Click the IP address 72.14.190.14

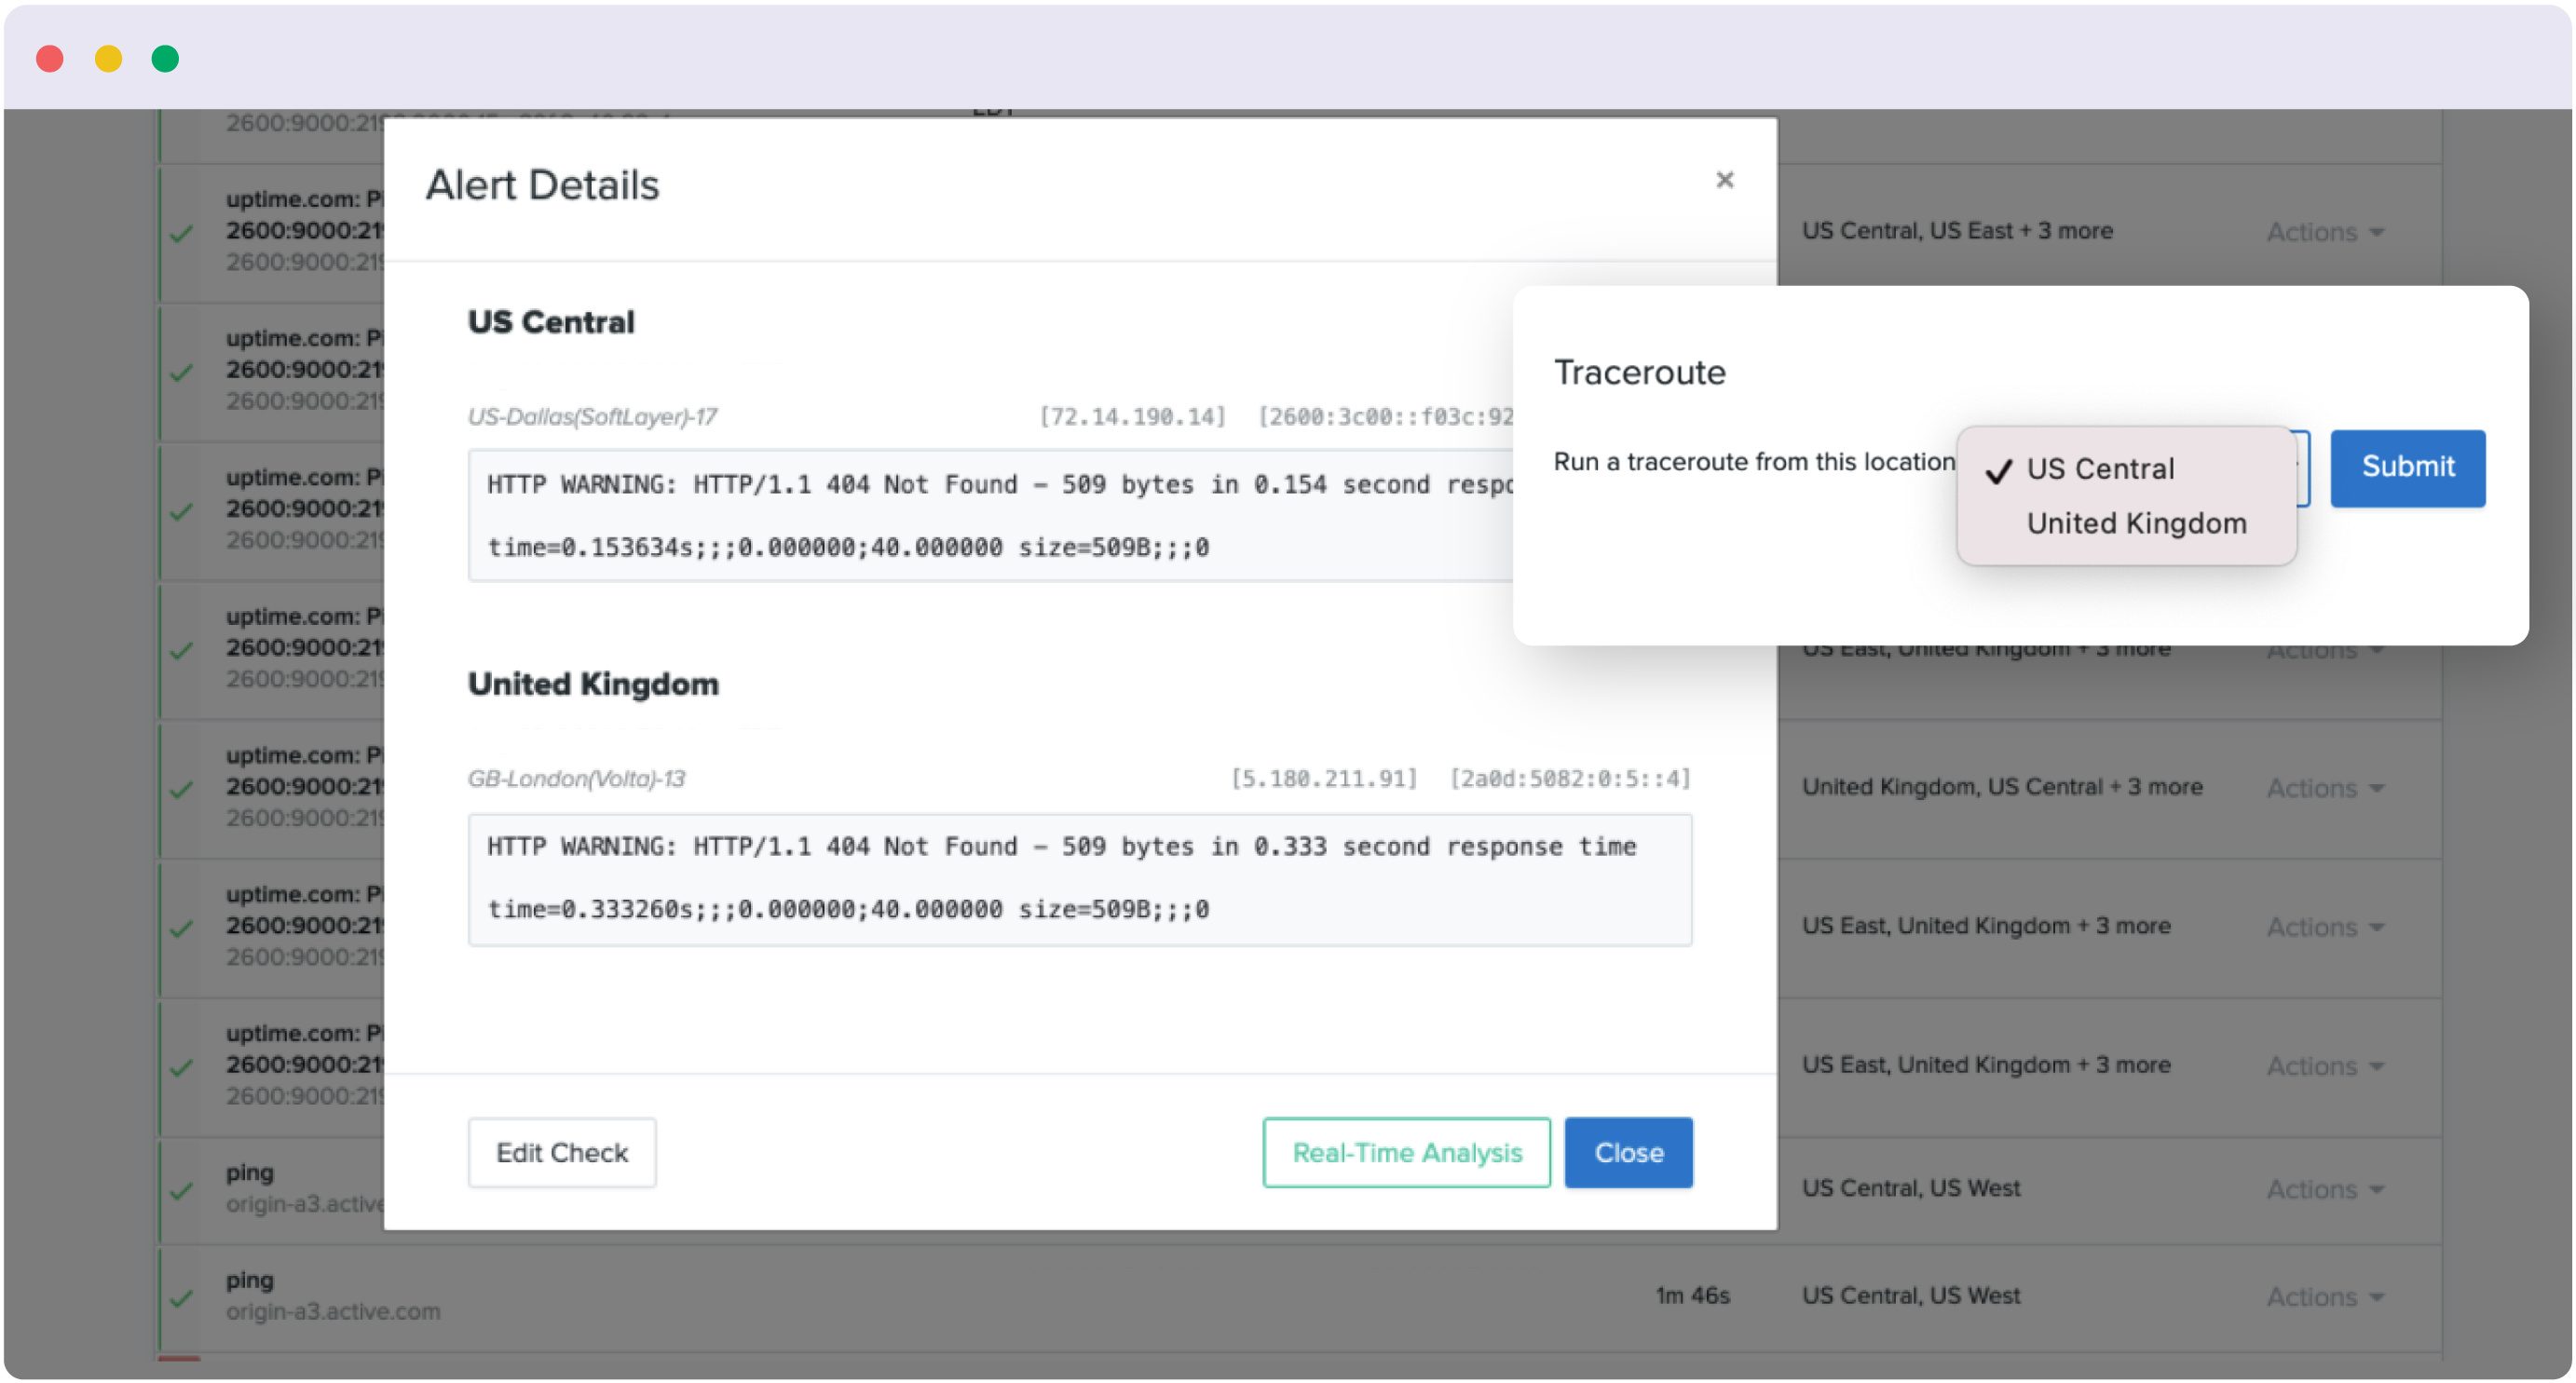1132,416
